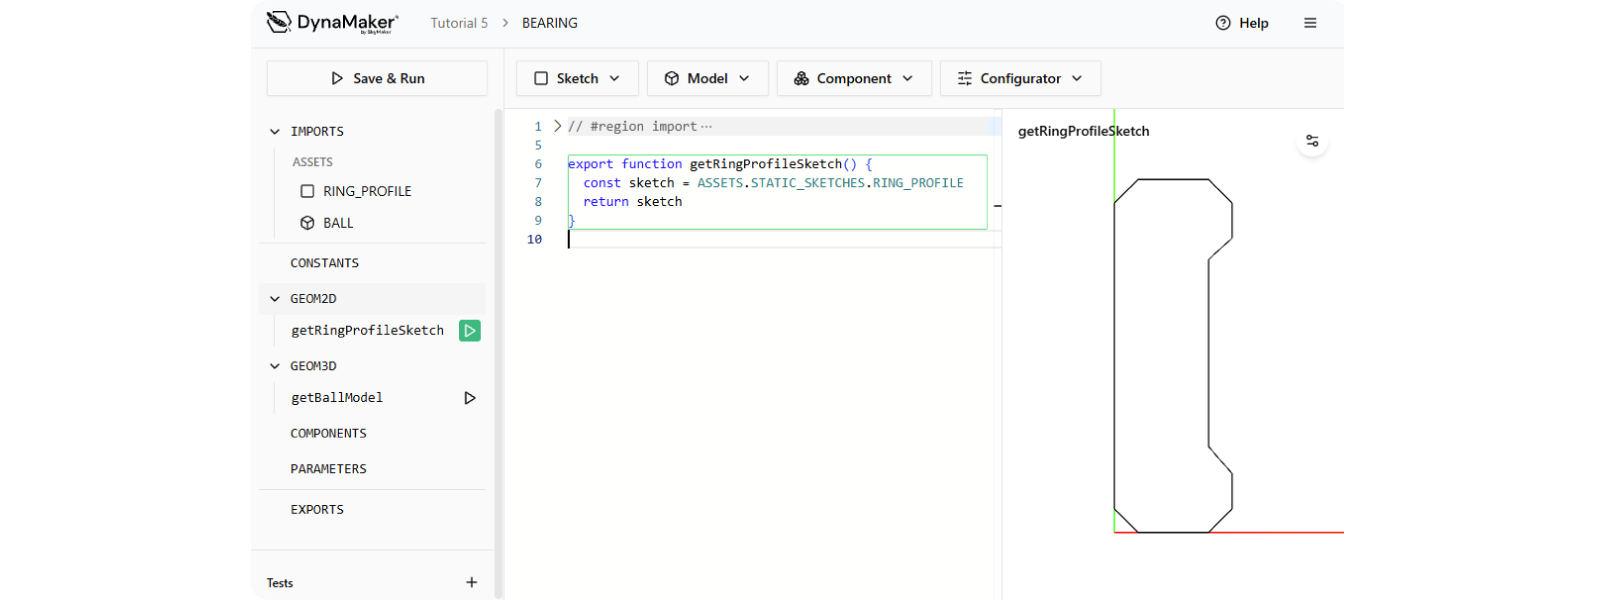The height and width of the screenshot is (600, 1600).
Task: Run getRingProfileSketch with green play icon
Action: [x=470, y=330]
